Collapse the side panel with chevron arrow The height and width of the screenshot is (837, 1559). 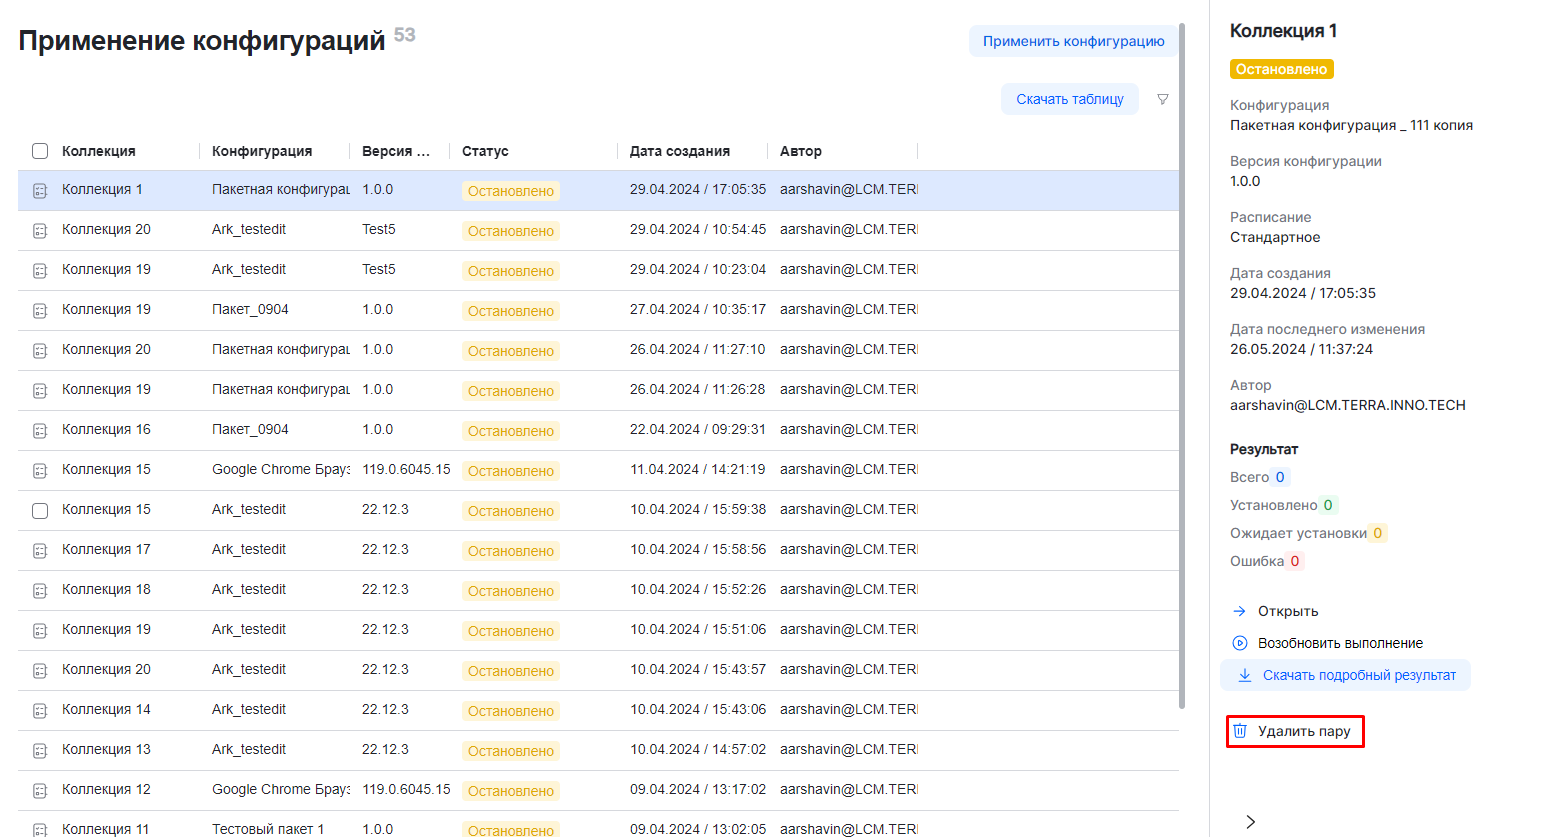click(1250, 821)
